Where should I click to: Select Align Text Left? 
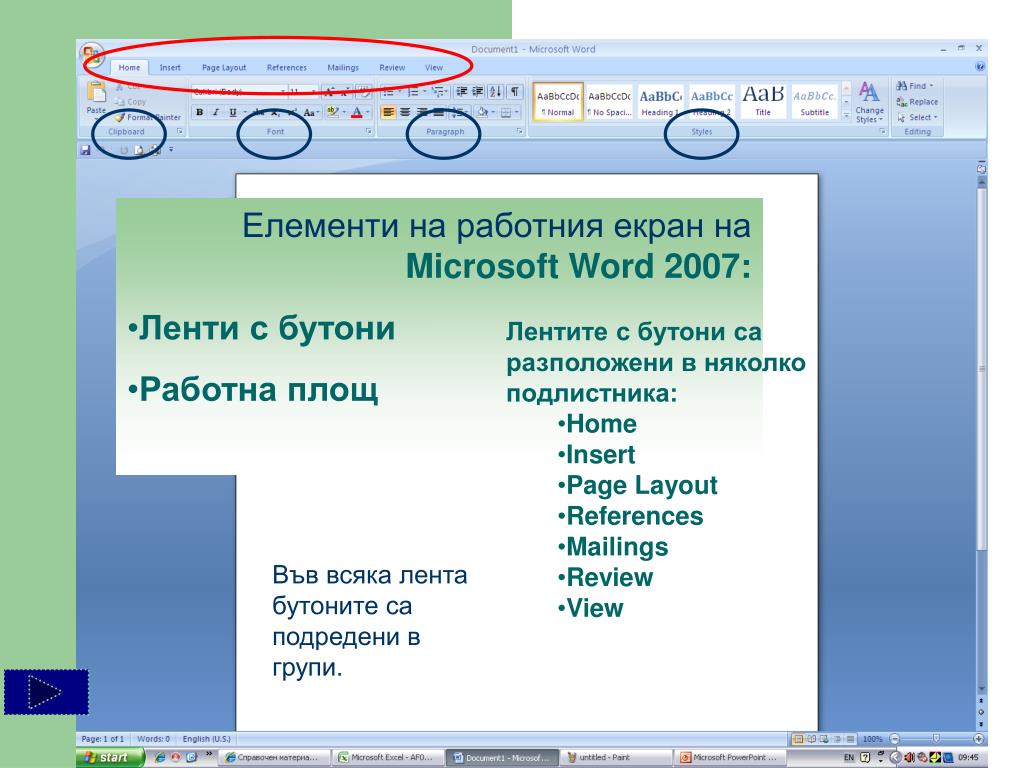388,112
